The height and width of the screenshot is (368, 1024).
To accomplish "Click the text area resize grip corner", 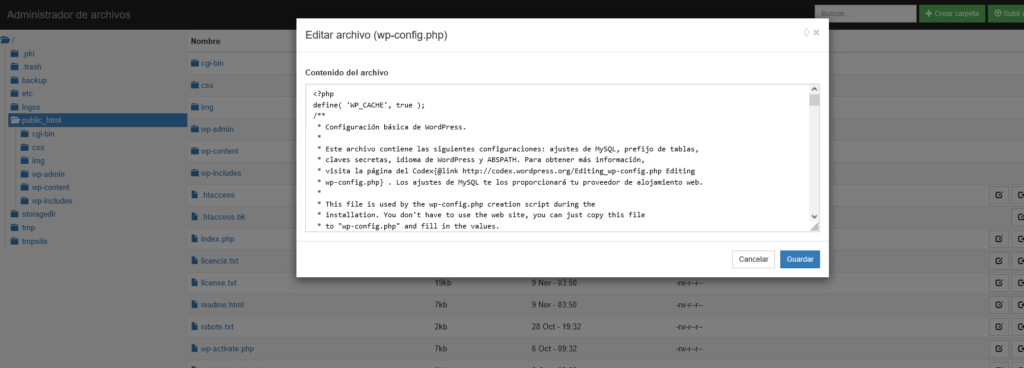I will [x=814, y=226].
